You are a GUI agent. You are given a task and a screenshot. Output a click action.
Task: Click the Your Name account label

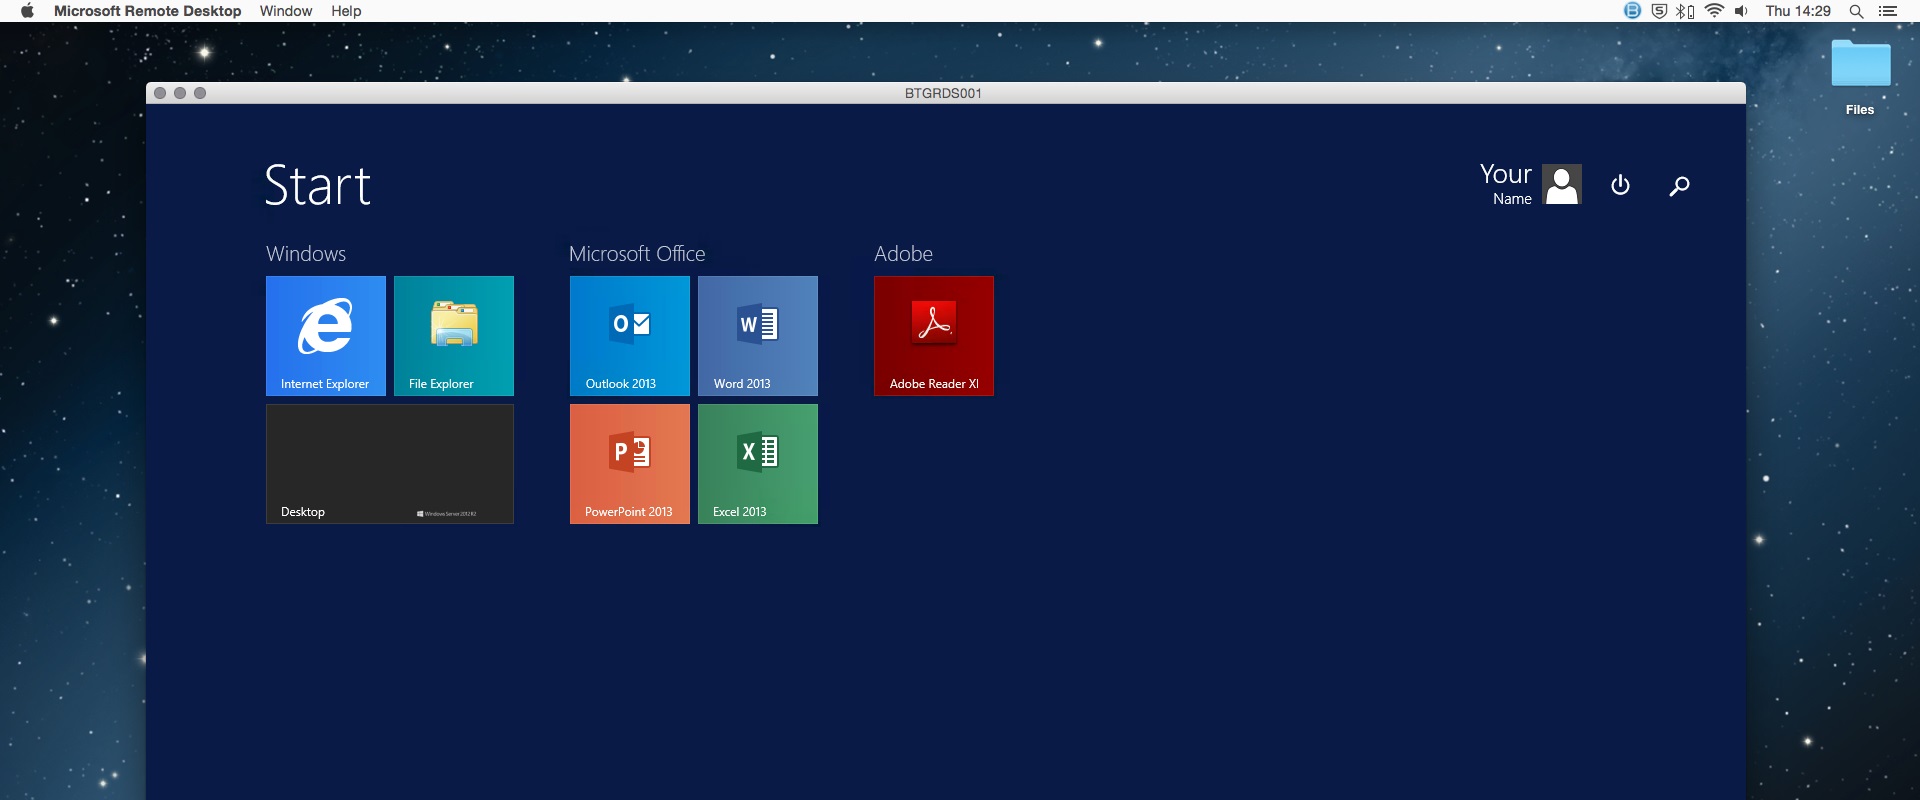pyautogui.click(x=1506, y=184)
